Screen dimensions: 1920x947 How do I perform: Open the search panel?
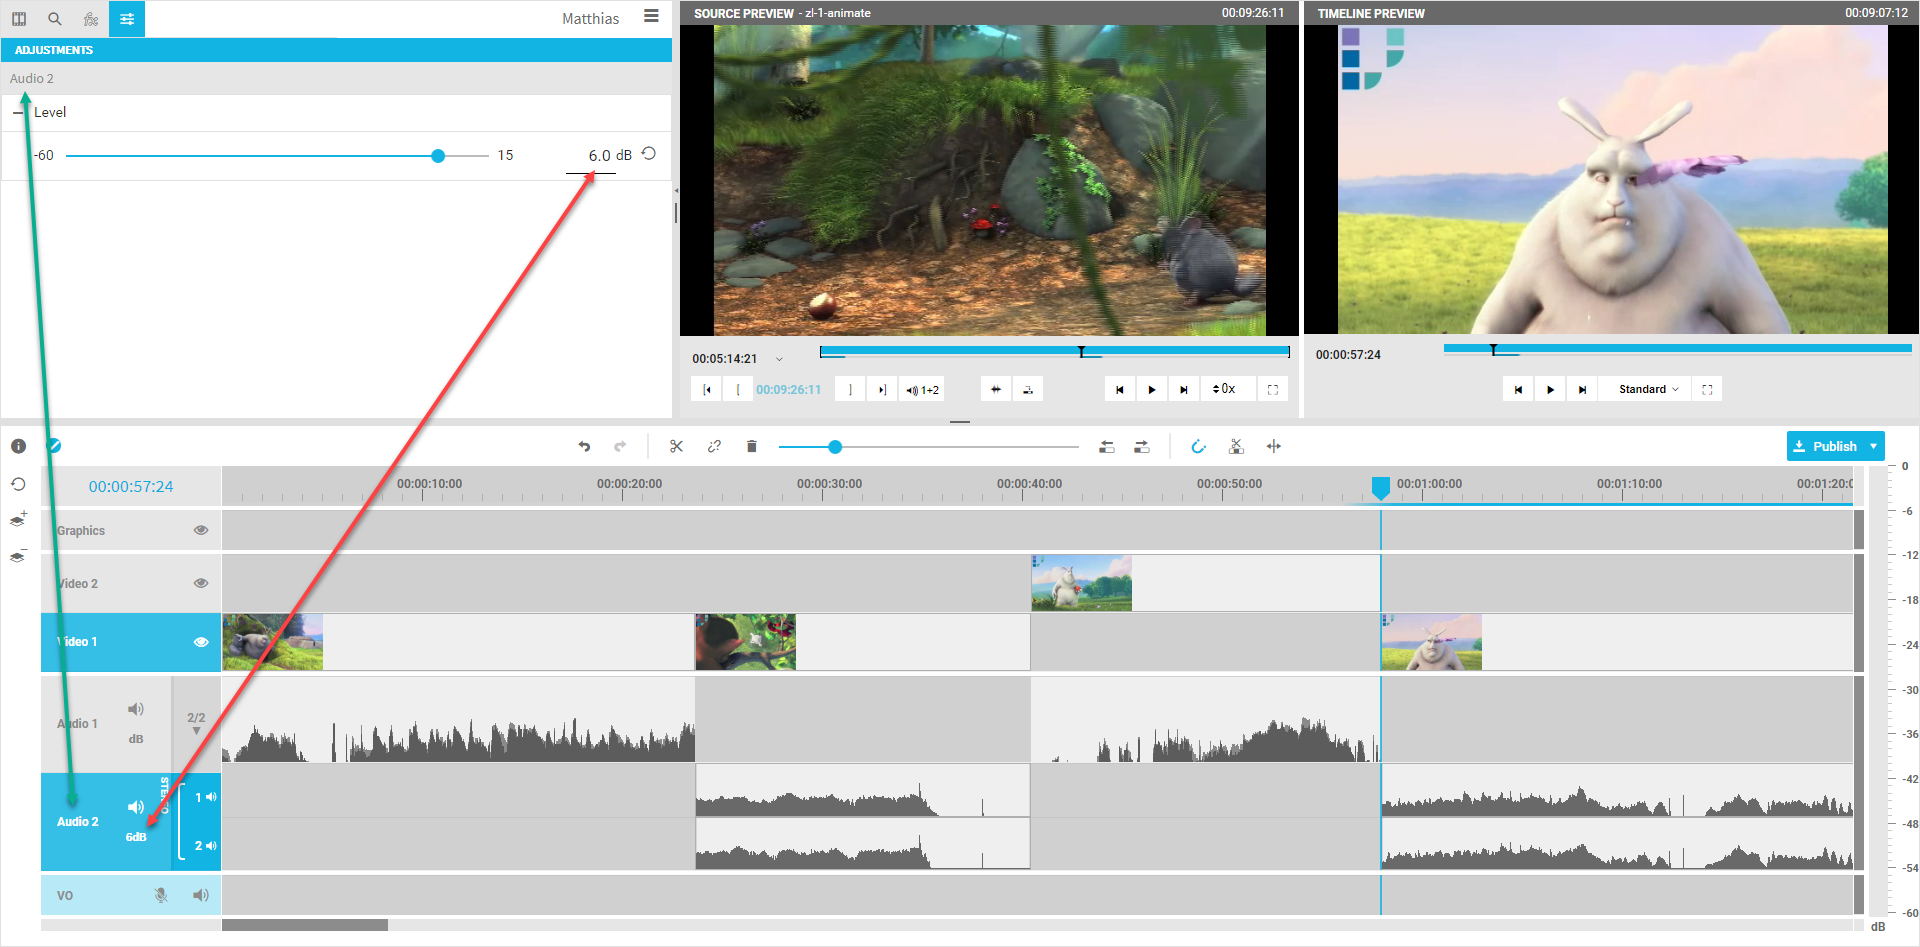pyautogui.click(x=55, y=18)
